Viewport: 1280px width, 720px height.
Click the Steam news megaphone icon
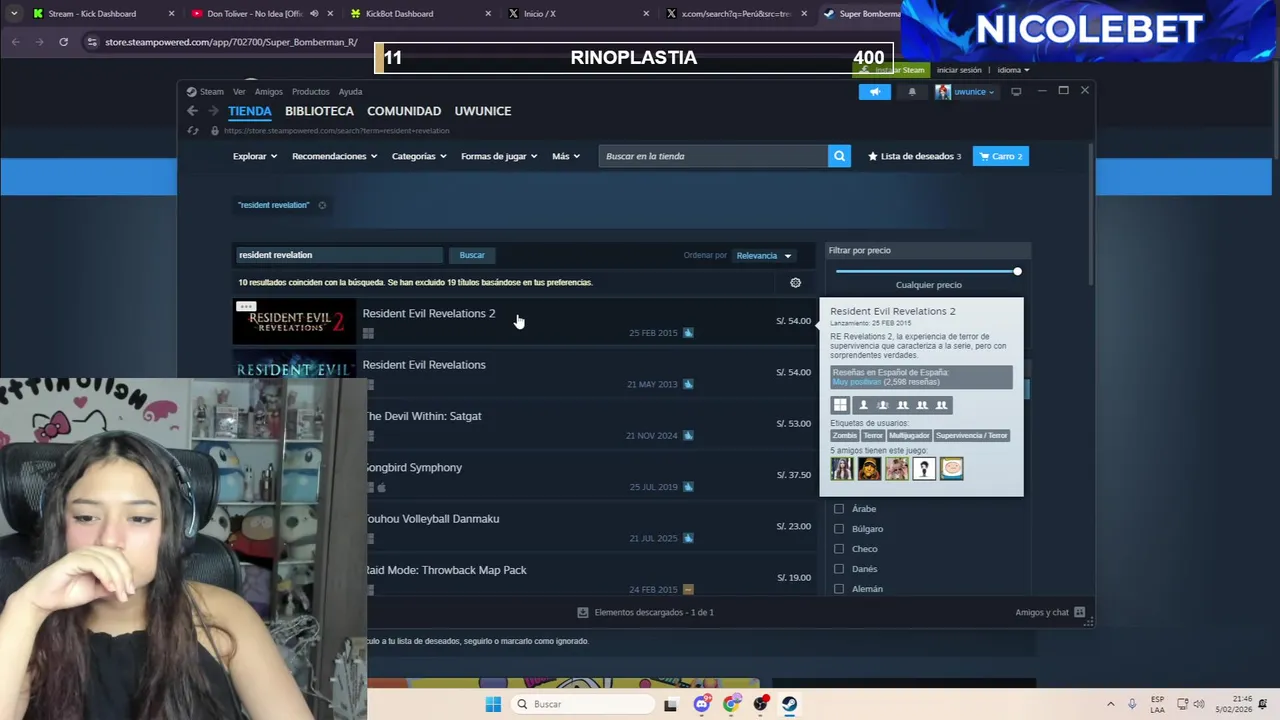(874, 92)
